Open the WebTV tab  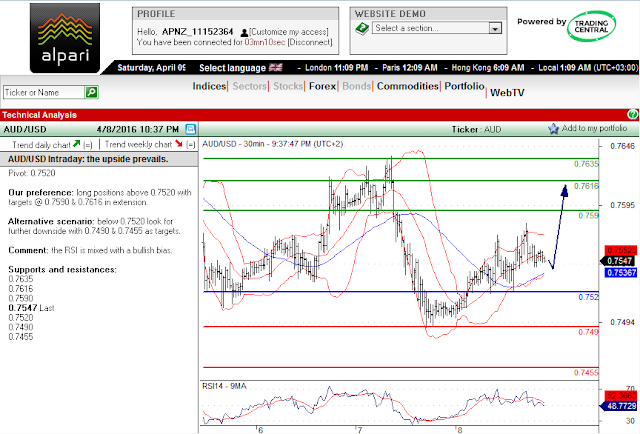[x=507, y=93]
